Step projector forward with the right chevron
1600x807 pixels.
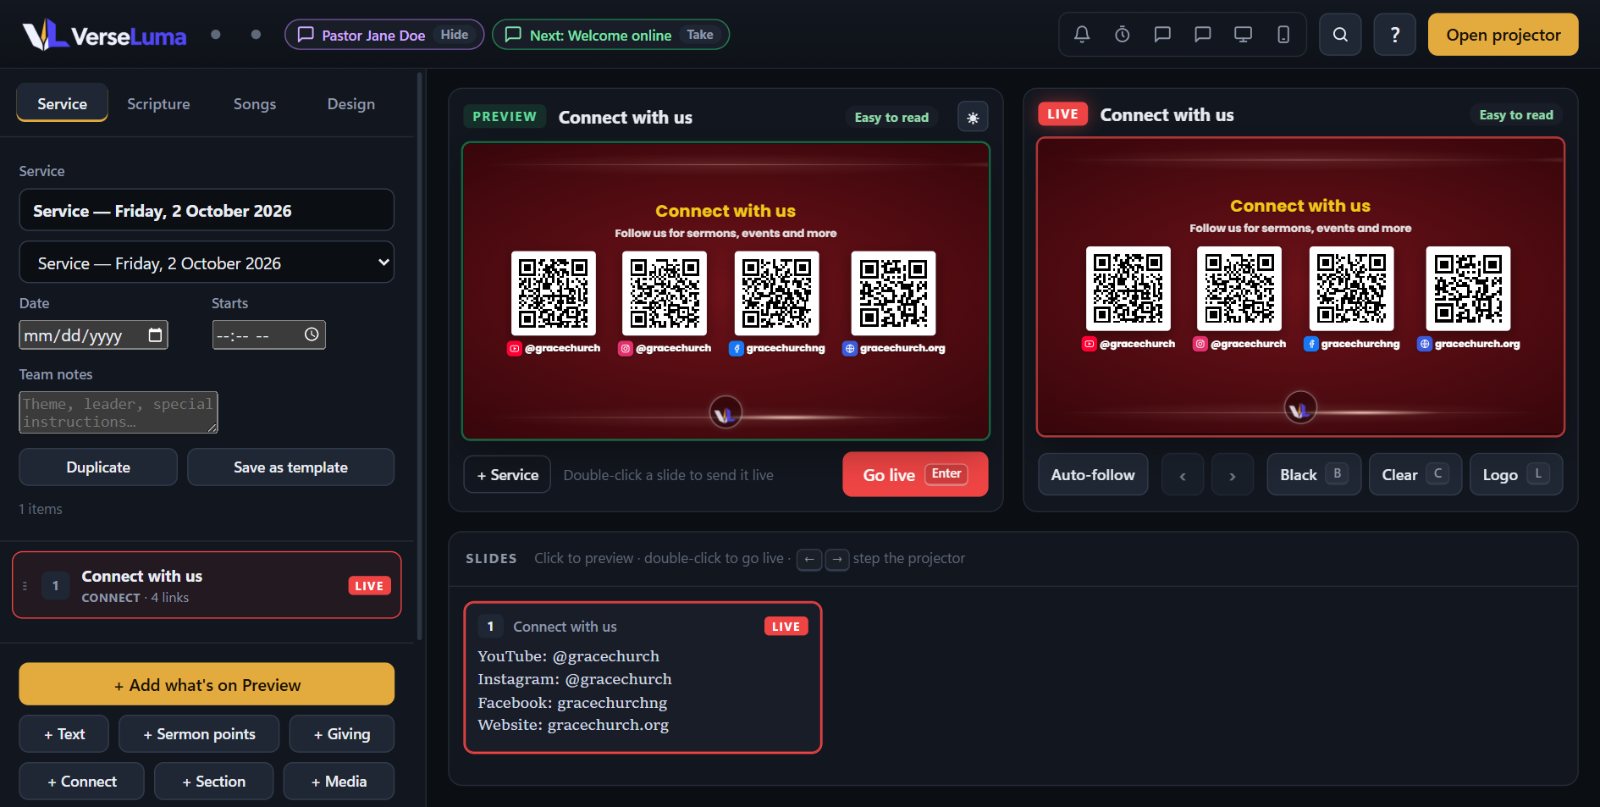[1232, 475]
